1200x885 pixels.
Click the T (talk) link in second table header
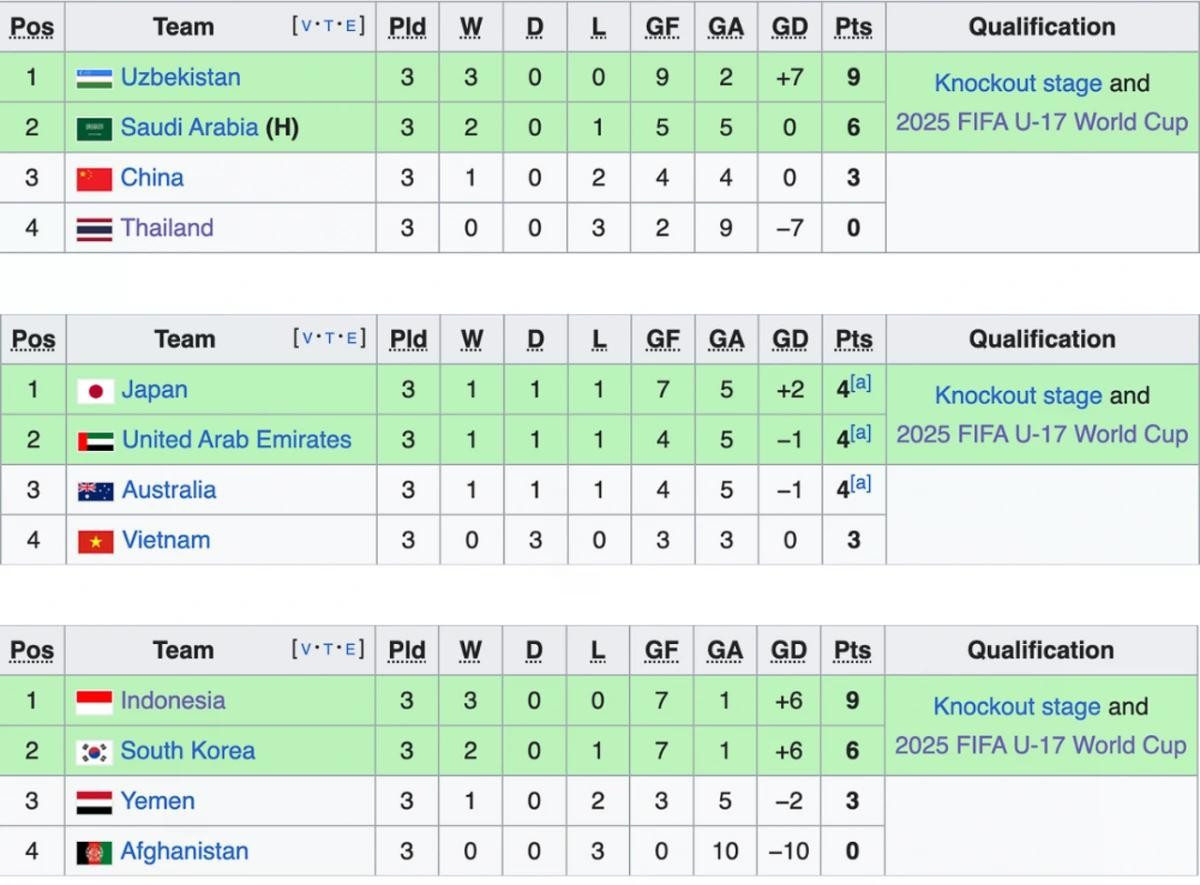tap(328, 338)
